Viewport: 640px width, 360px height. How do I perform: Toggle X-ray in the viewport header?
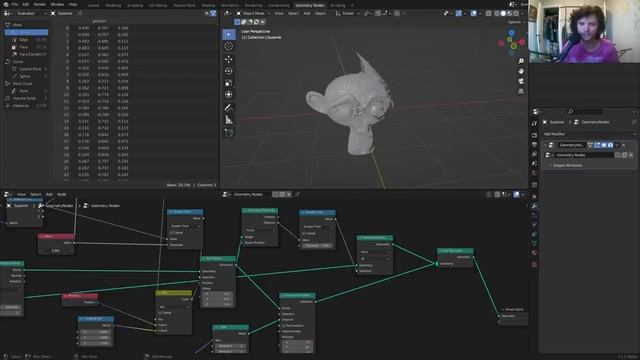click(488, 13)
